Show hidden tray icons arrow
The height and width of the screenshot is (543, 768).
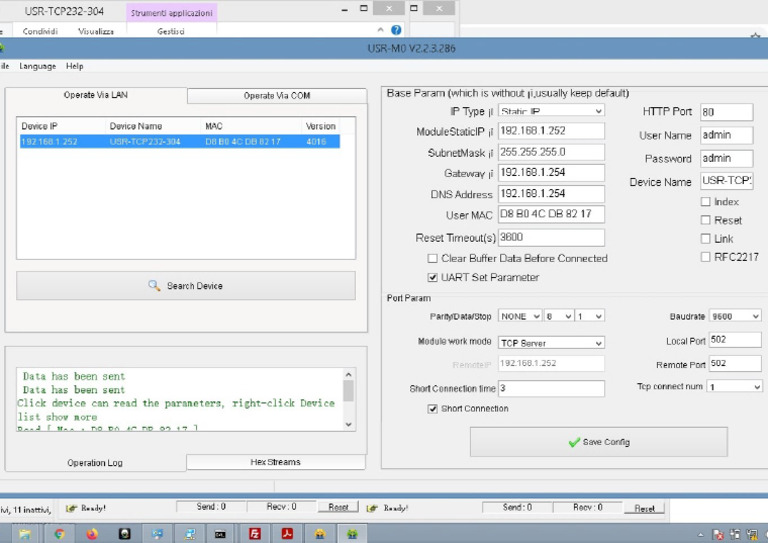(x=701, y=535)
